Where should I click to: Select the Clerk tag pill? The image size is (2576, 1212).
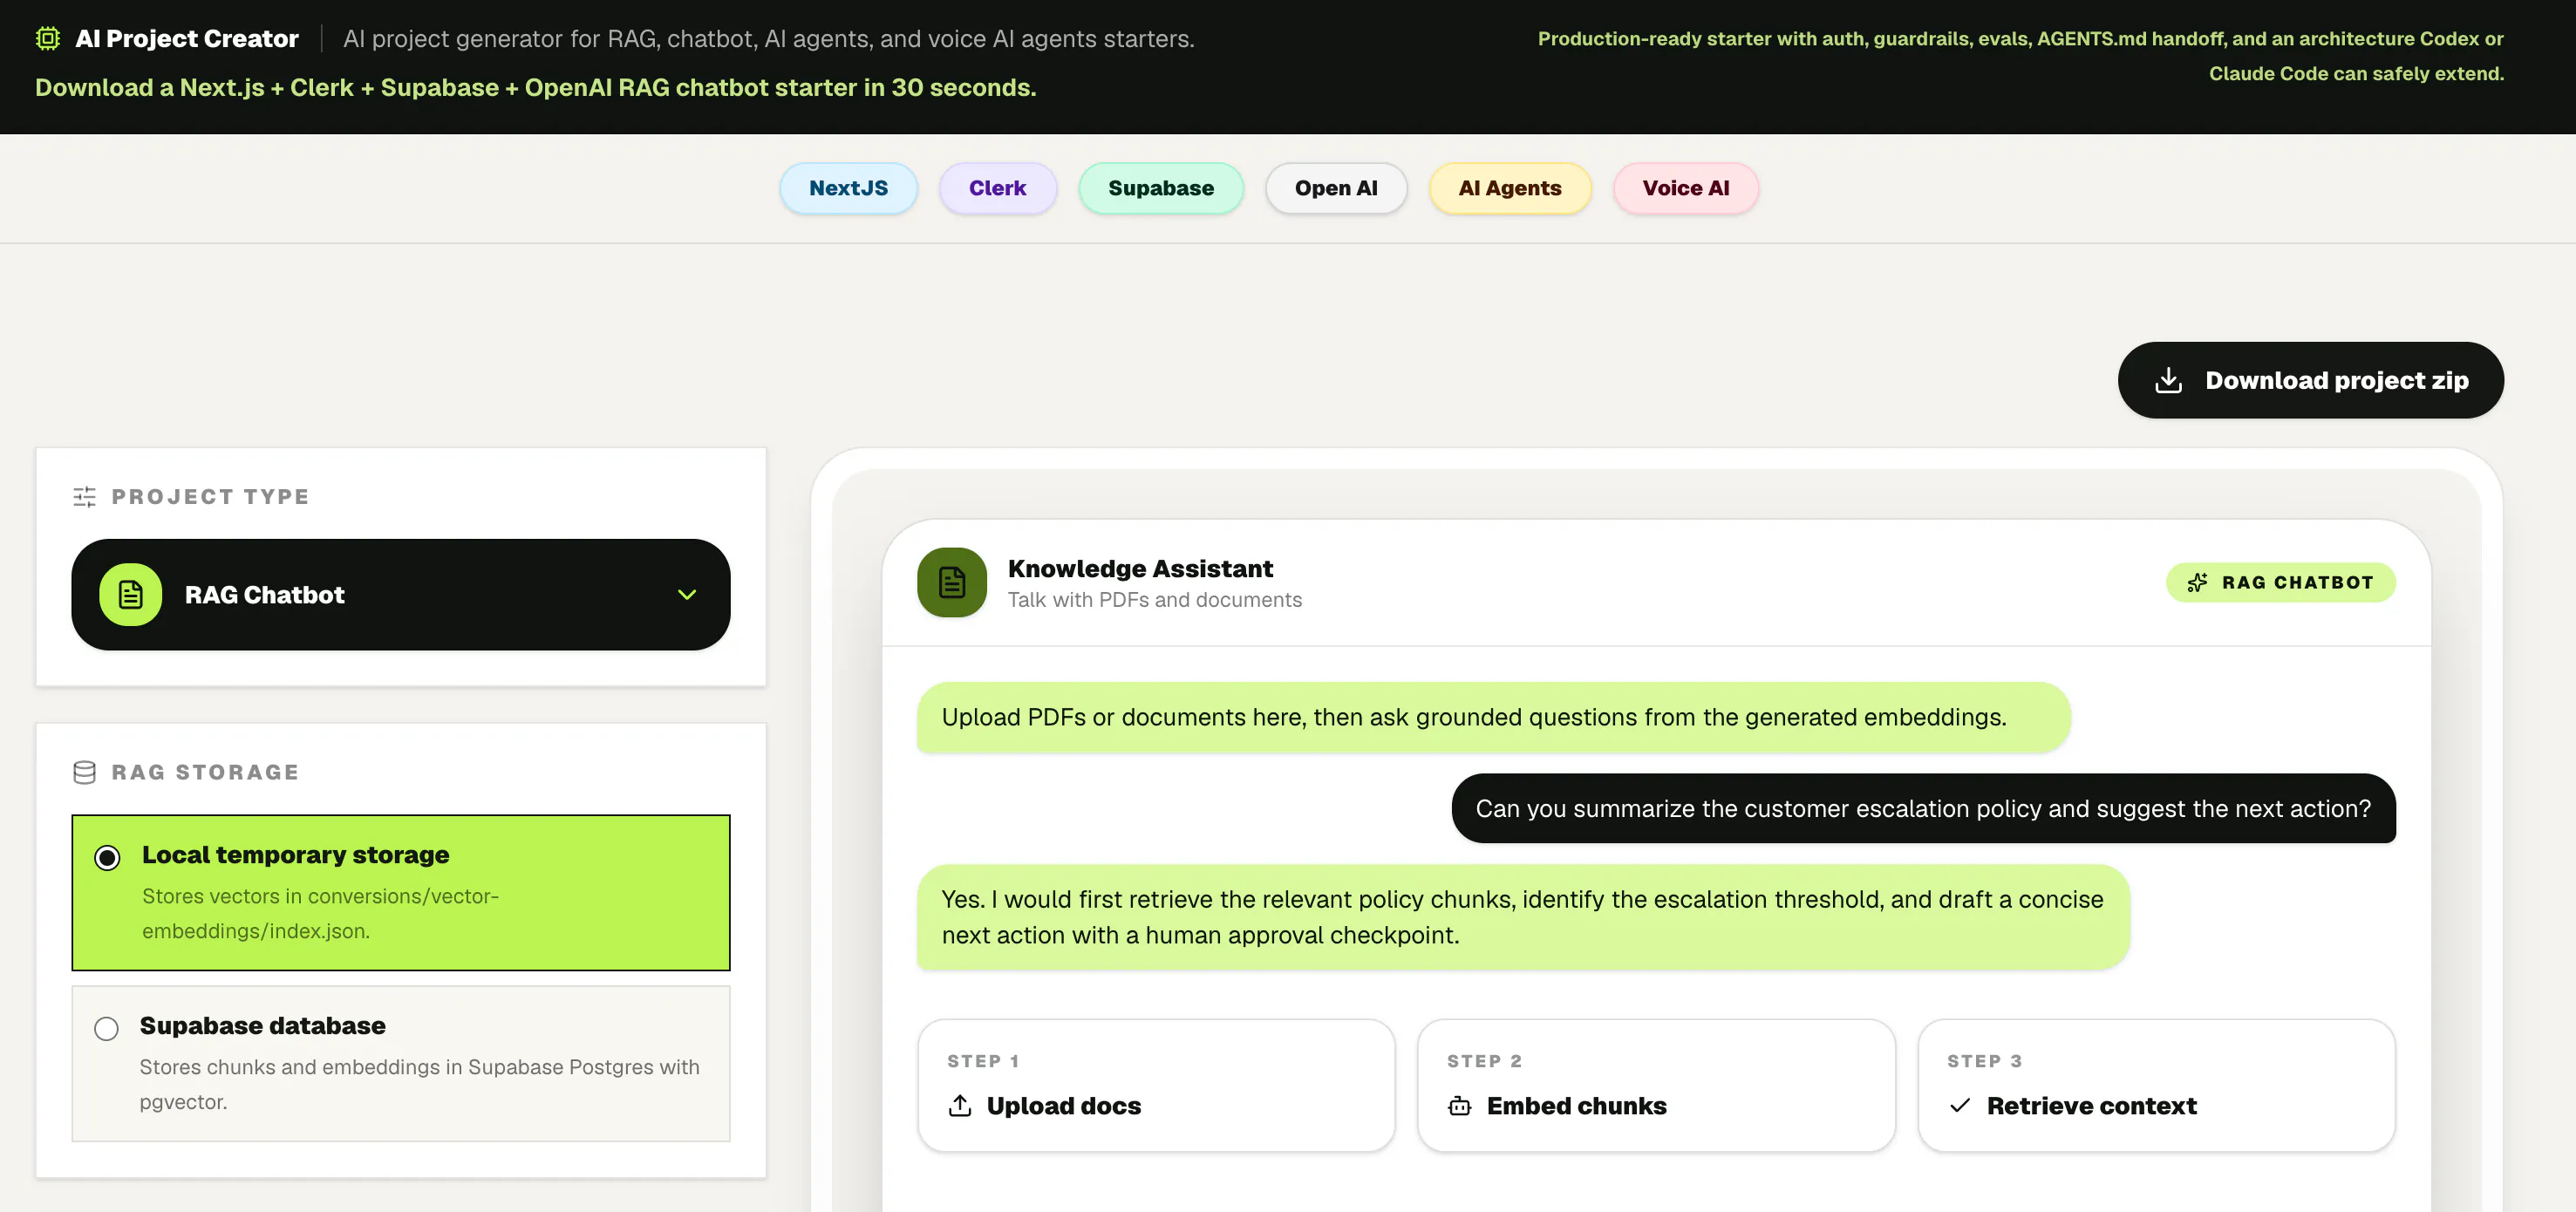pos(997,188)
